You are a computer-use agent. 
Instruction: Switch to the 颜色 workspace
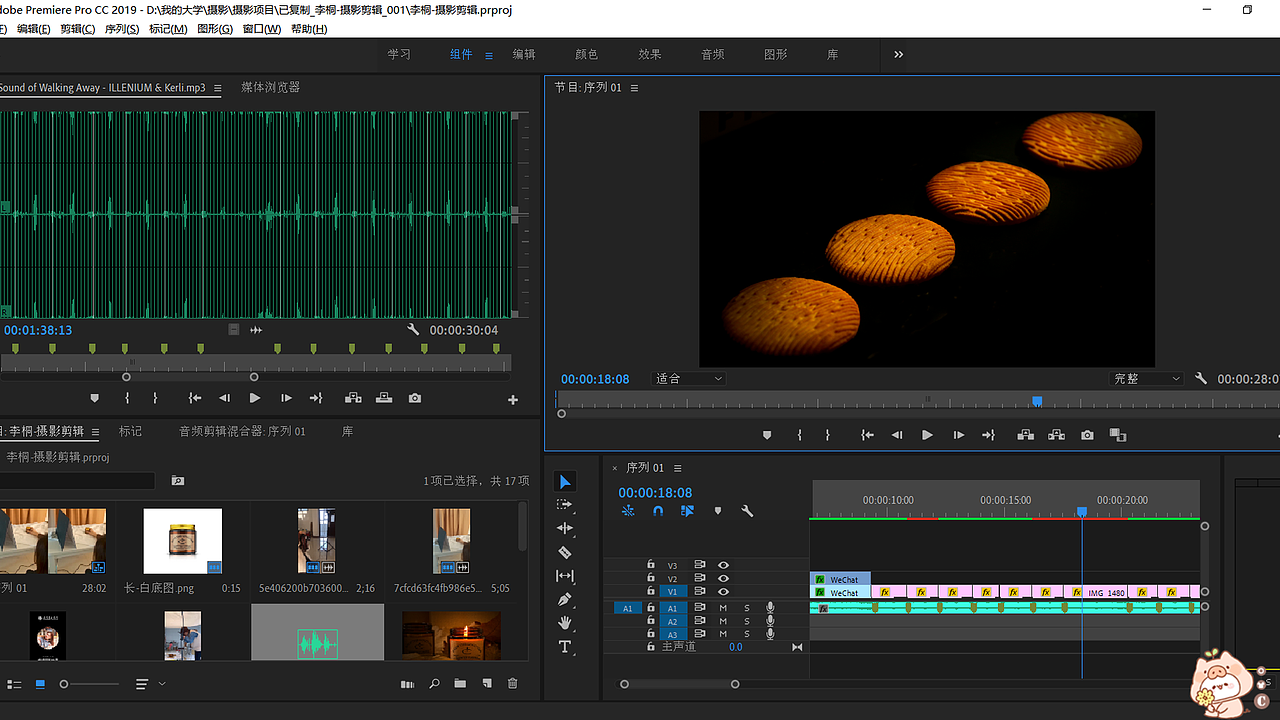click(586, 54)
